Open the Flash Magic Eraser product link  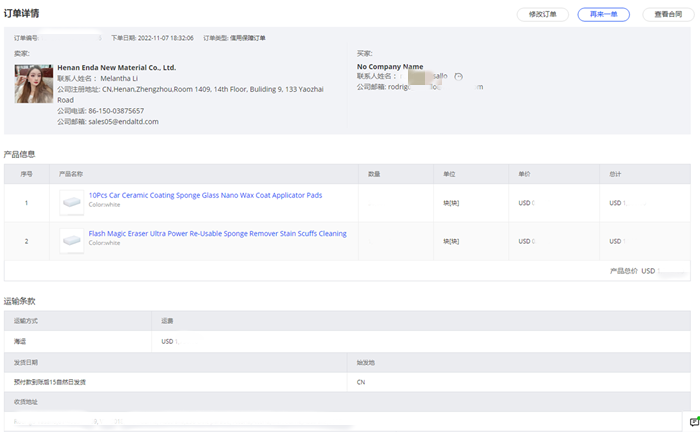[x=217, y=233]
